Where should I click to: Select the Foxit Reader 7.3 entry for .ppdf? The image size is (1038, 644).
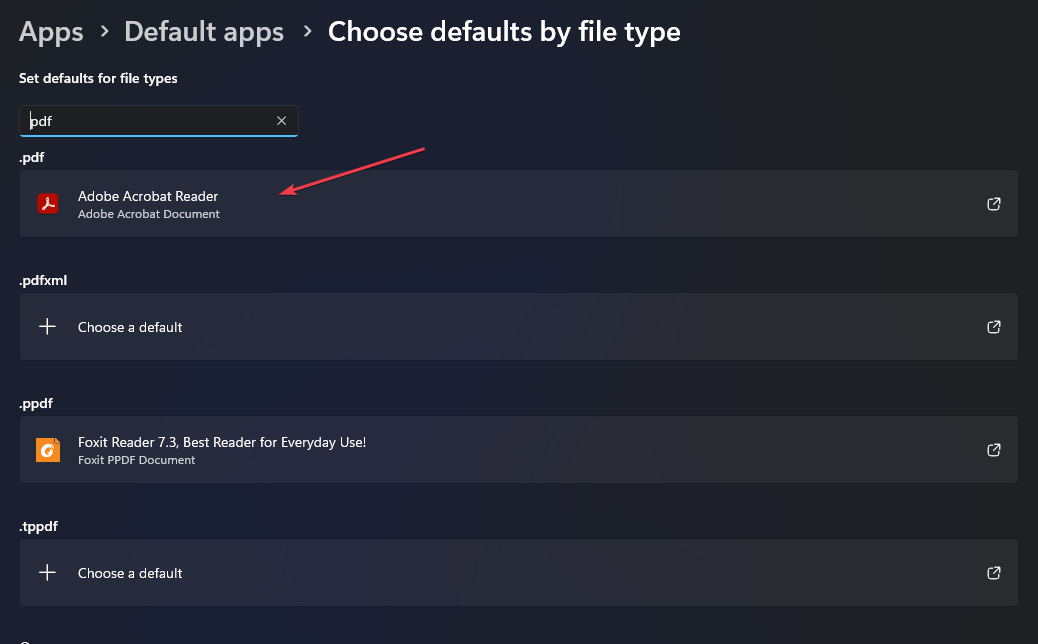click(x=518, y=449)
